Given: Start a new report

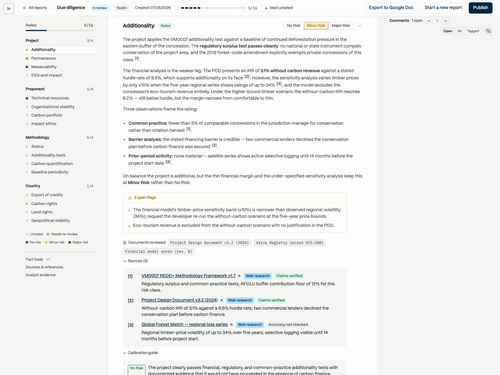Looking at the screenshot, I should point(443,8).
